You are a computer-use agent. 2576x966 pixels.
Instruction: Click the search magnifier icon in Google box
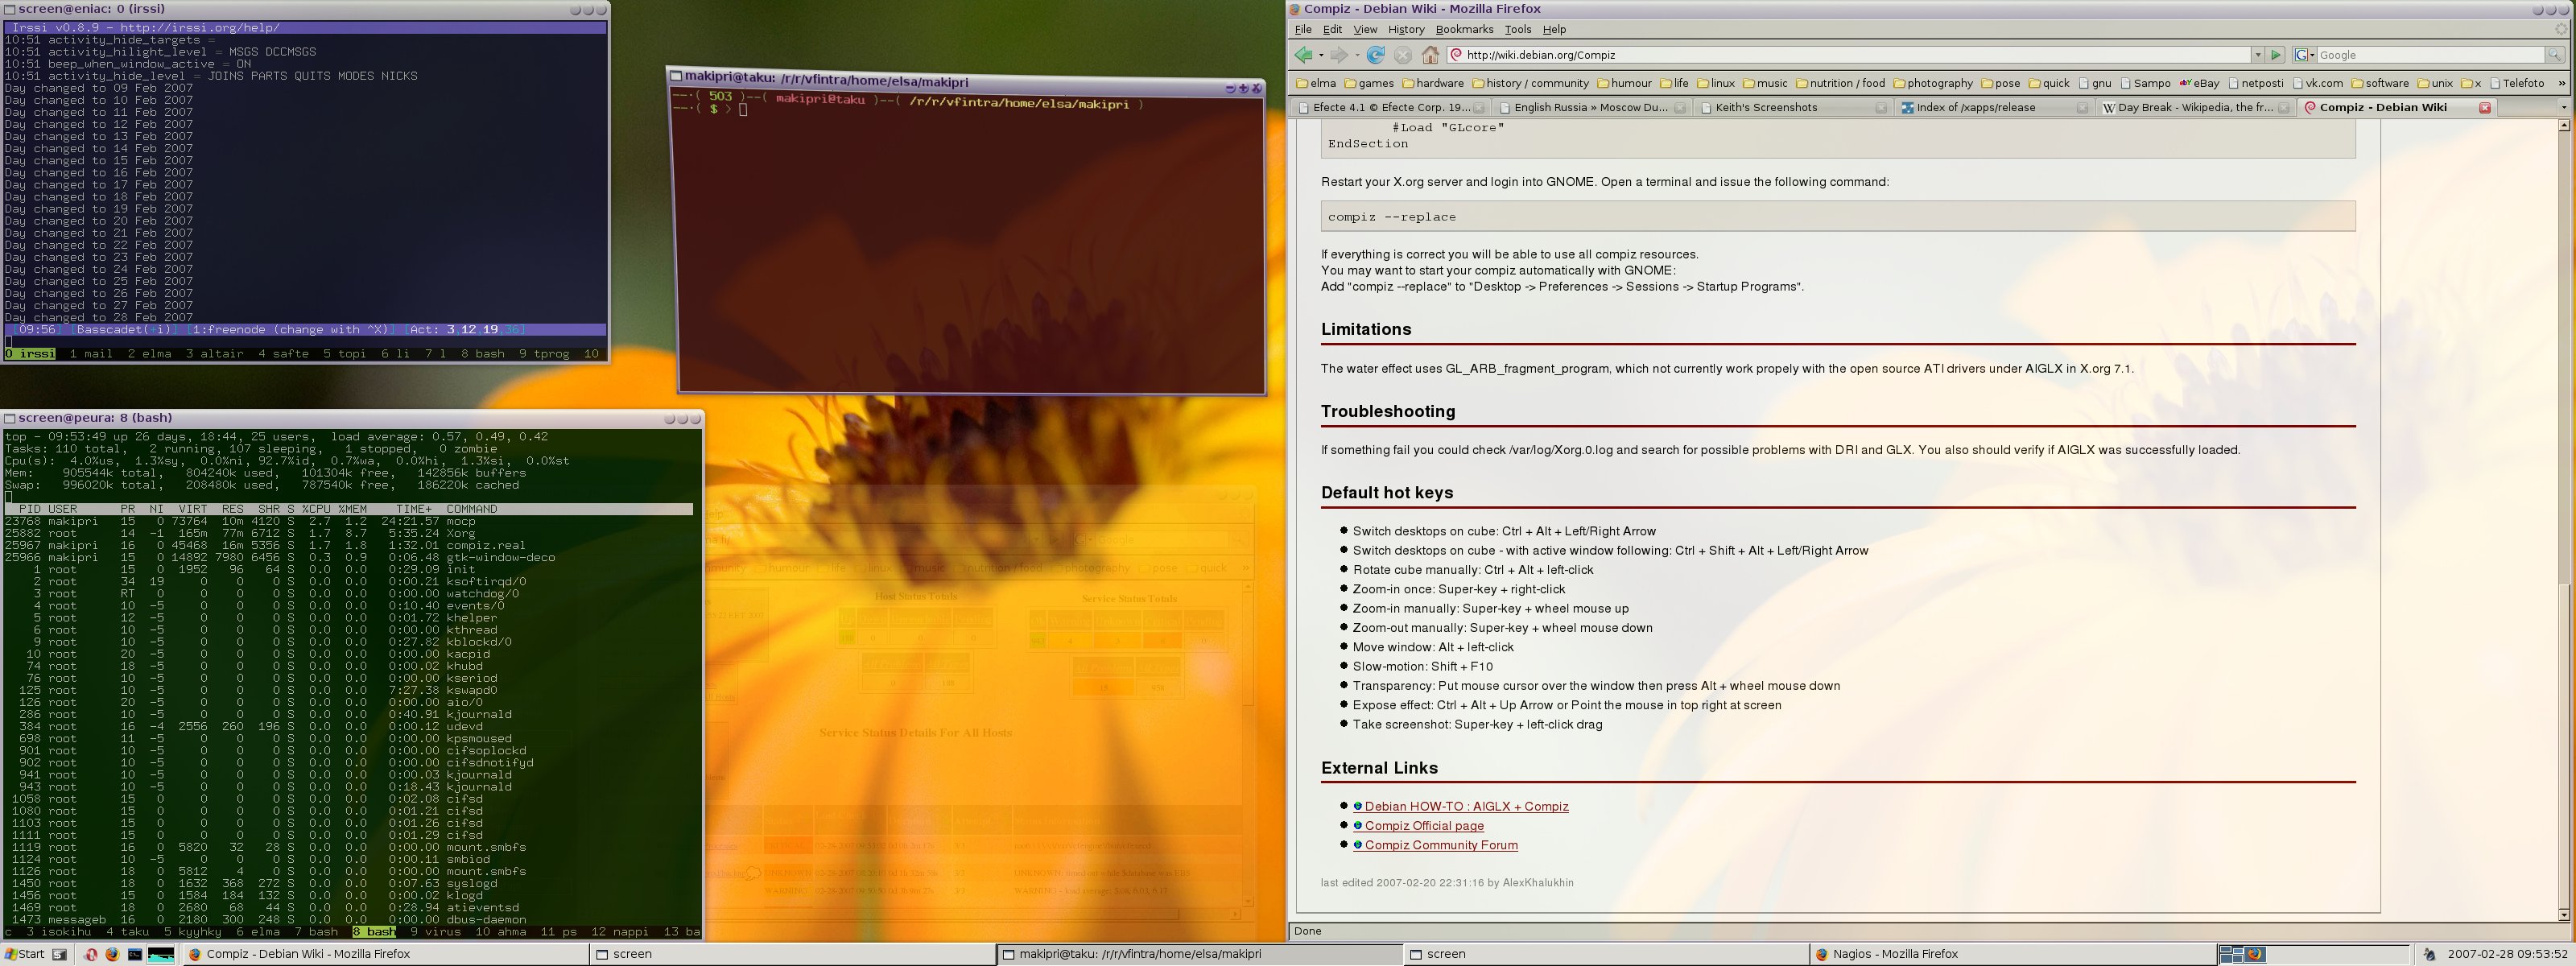pyautogui.click(x=2554, y=55)
